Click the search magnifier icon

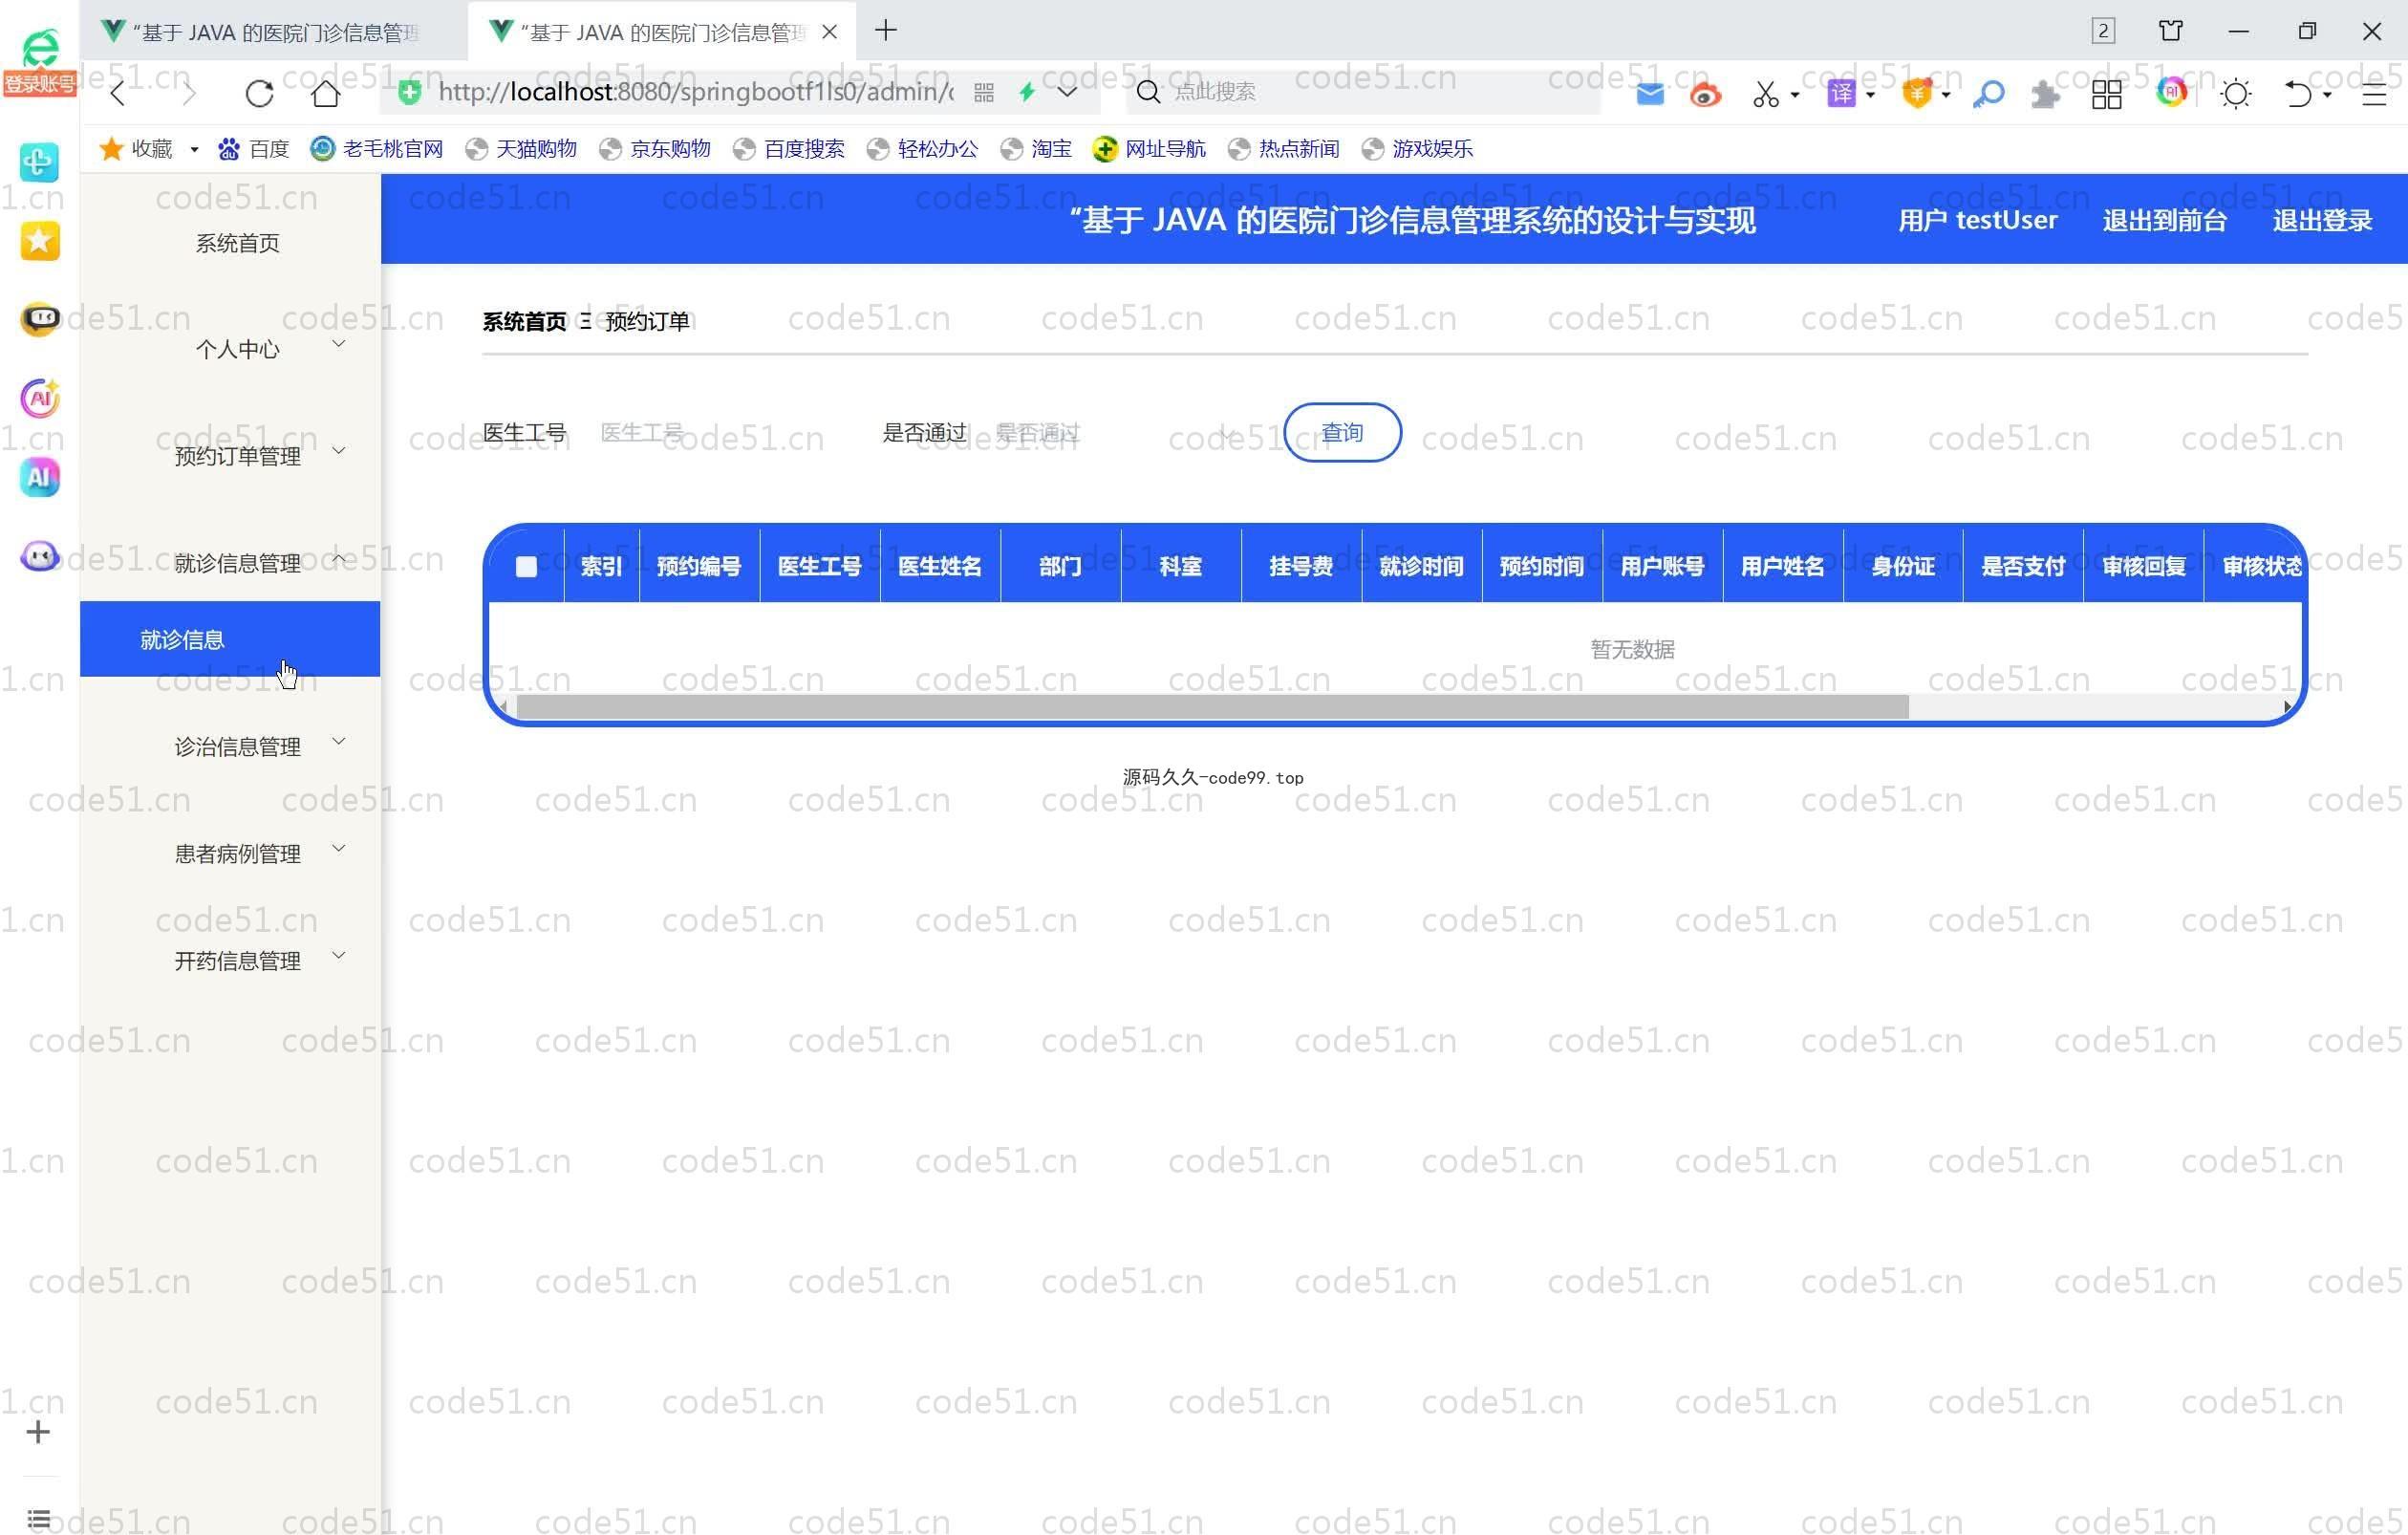click(1149, 92)
